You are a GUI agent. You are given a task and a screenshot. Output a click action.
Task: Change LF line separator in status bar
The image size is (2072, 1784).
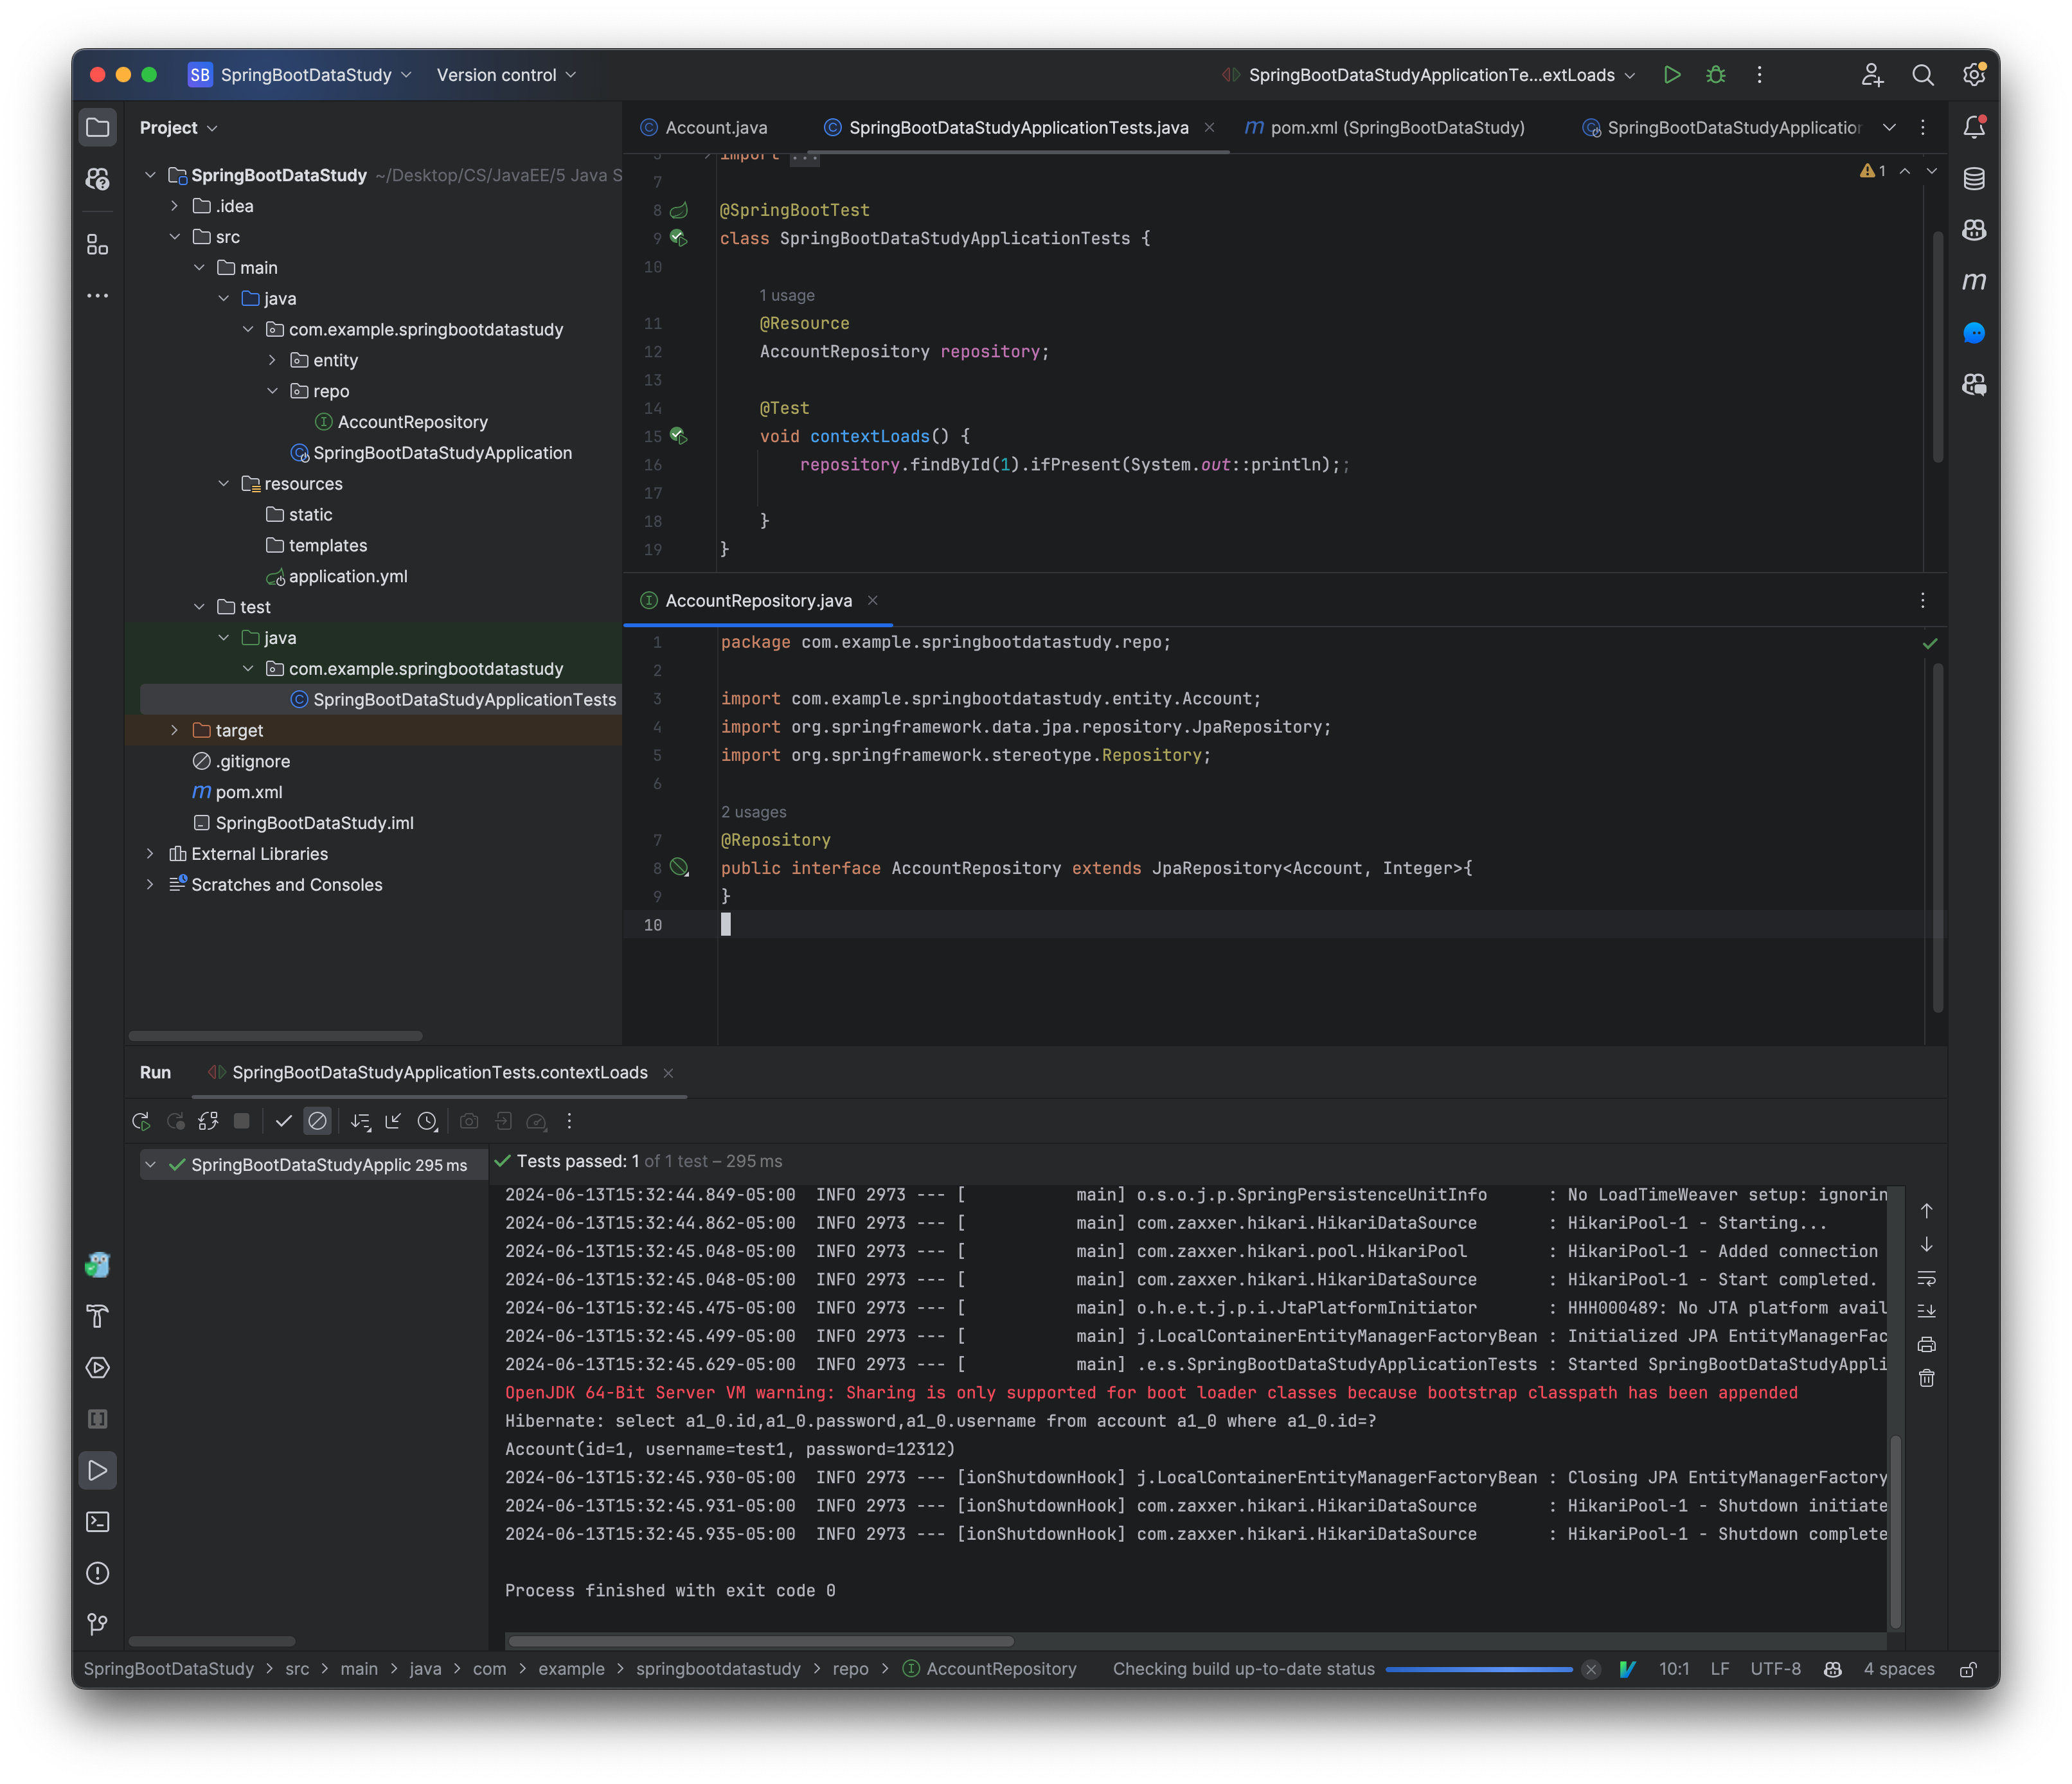tap(1720, 1669)
